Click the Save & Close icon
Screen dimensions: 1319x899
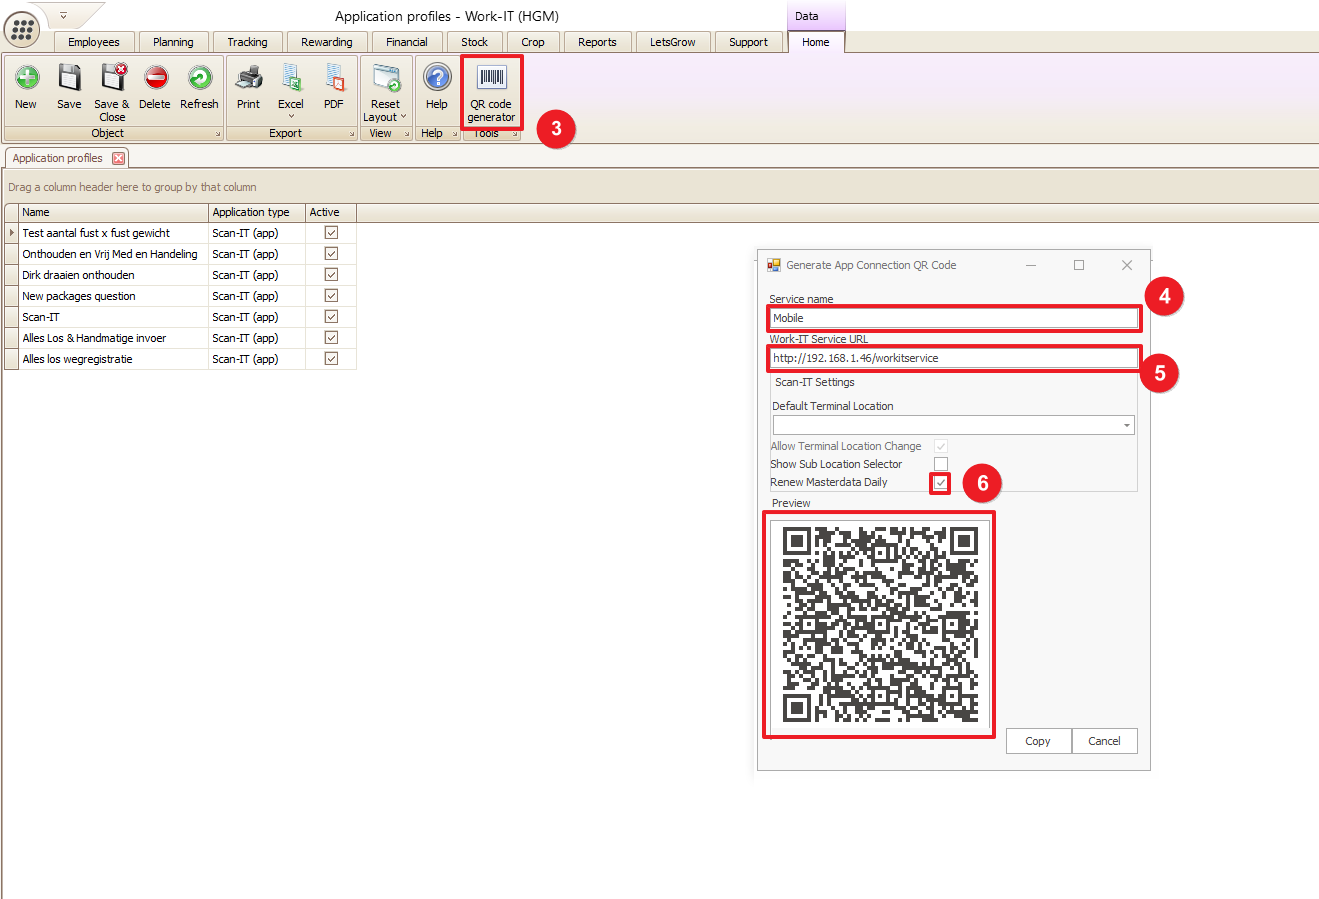click(113, 78)
